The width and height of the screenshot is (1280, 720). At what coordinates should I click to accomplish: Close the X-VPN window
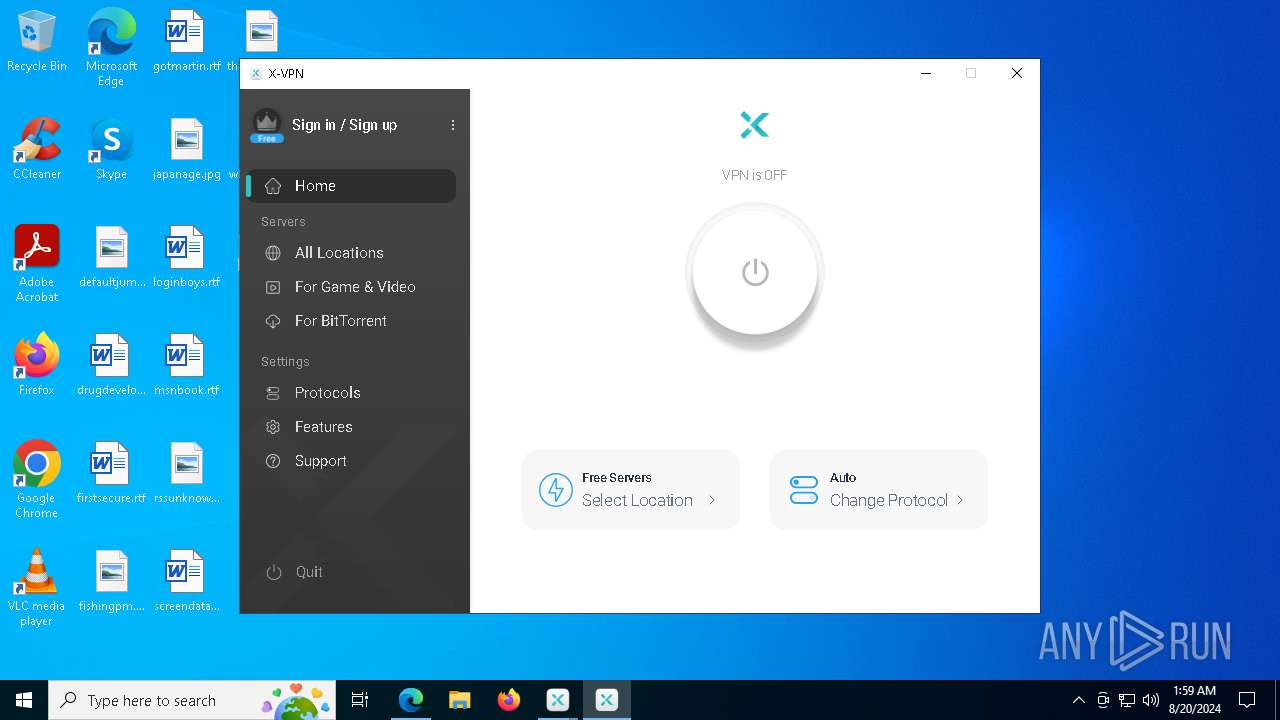(x=1017, y=73)
